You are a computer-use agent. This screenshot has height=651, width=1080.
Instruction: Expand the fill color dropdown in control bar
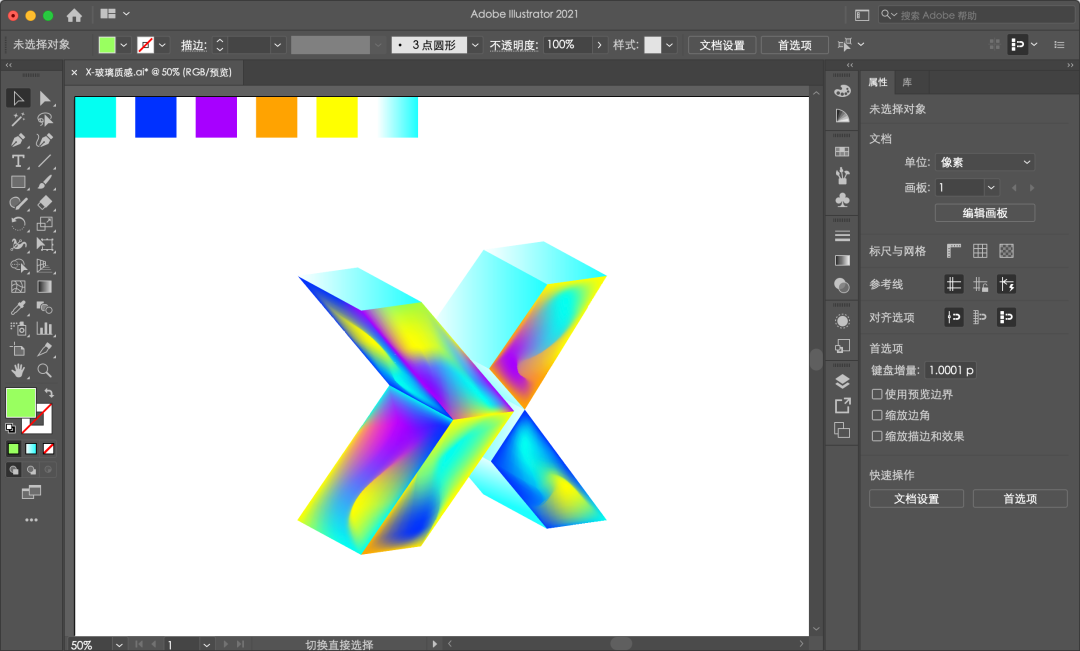(x=123, y=45)
